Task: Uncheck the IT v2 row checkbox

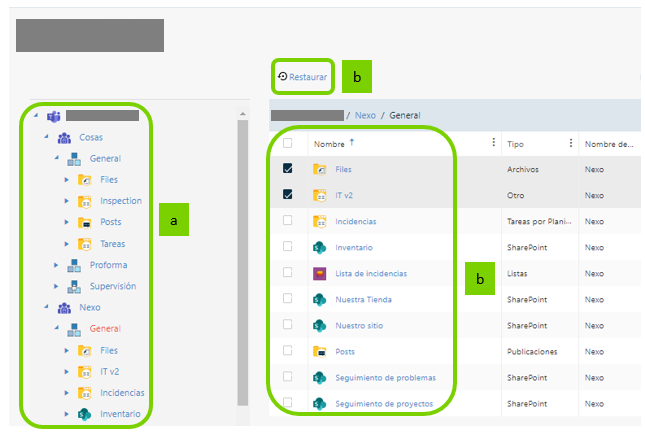Action: [x=288, y=194]
